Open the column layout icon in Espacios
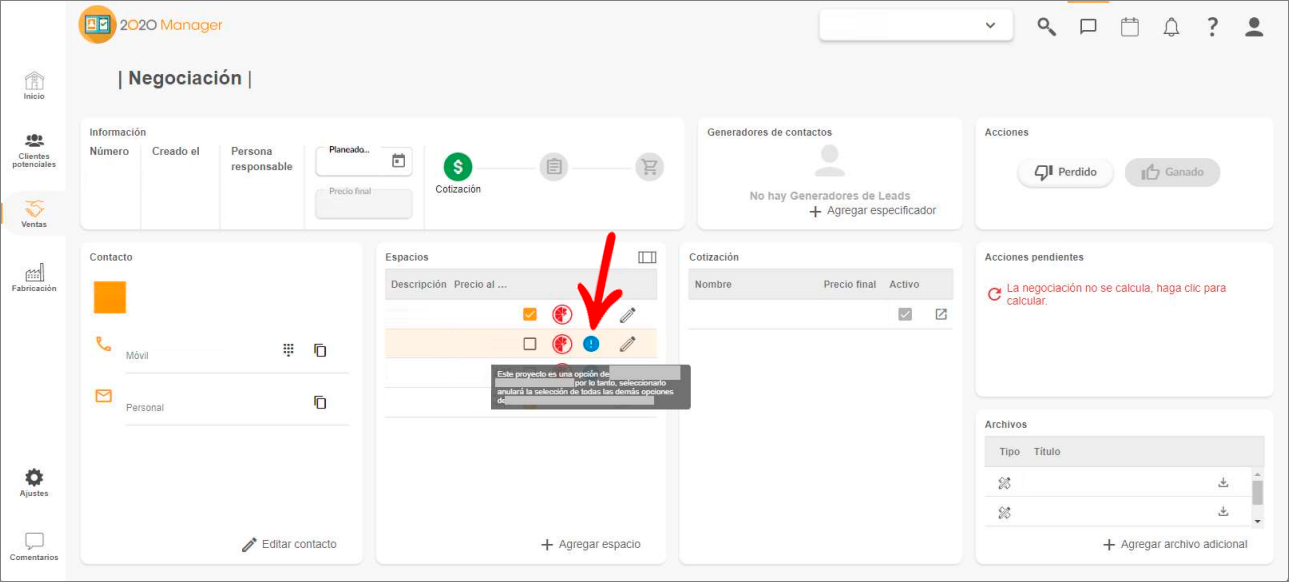This screenshot has height=582, width=1289. (647, 257)
